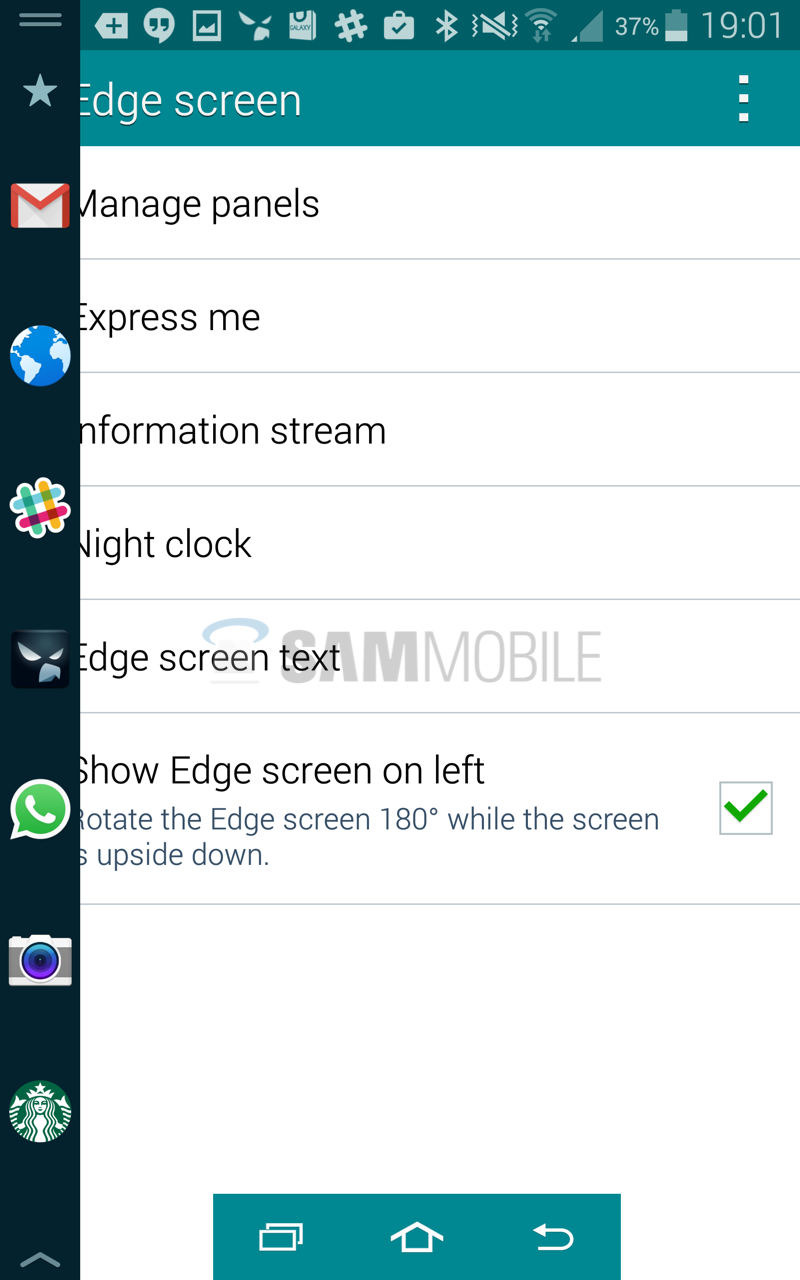The width and height of the screenshot is (800, 1280).
Task: Open WhatsApp from the edge panel
Action: click(x=40, y=809)
